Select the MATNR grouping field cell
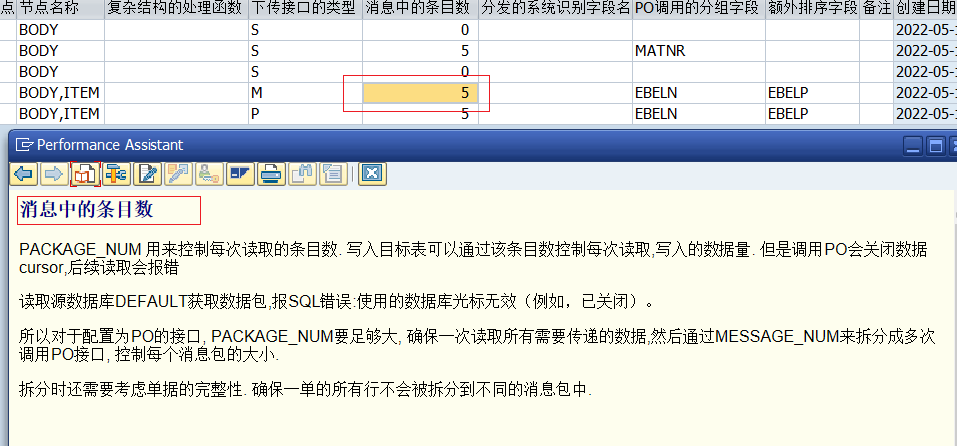 pos(699,51)
